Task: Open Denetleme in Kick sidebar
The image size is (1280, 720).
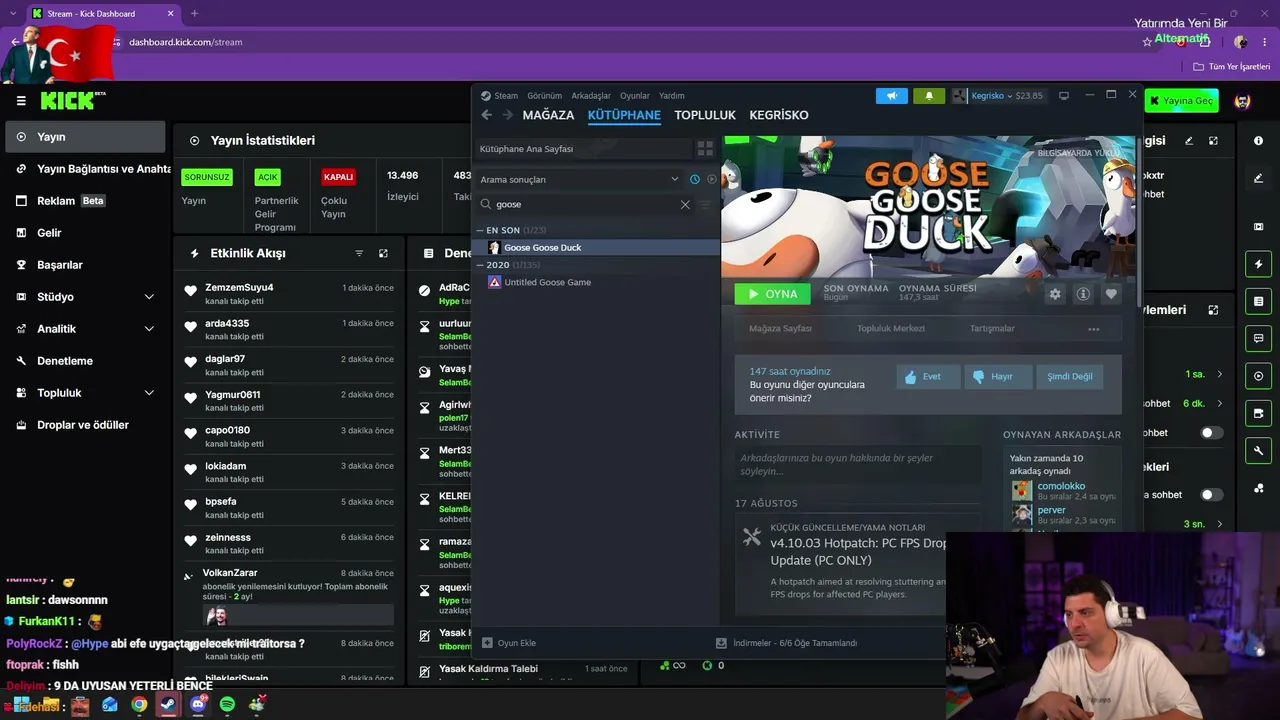Action: [65, 361]
